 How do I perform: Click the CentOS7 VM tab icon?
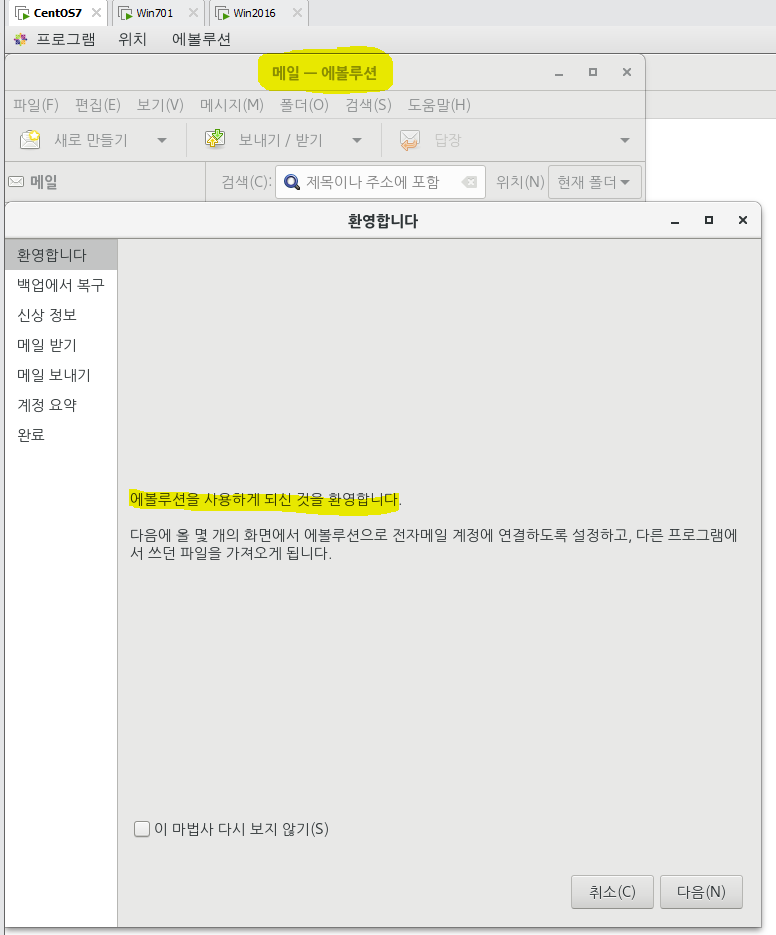pyautogui.click(x=22, y=13)
